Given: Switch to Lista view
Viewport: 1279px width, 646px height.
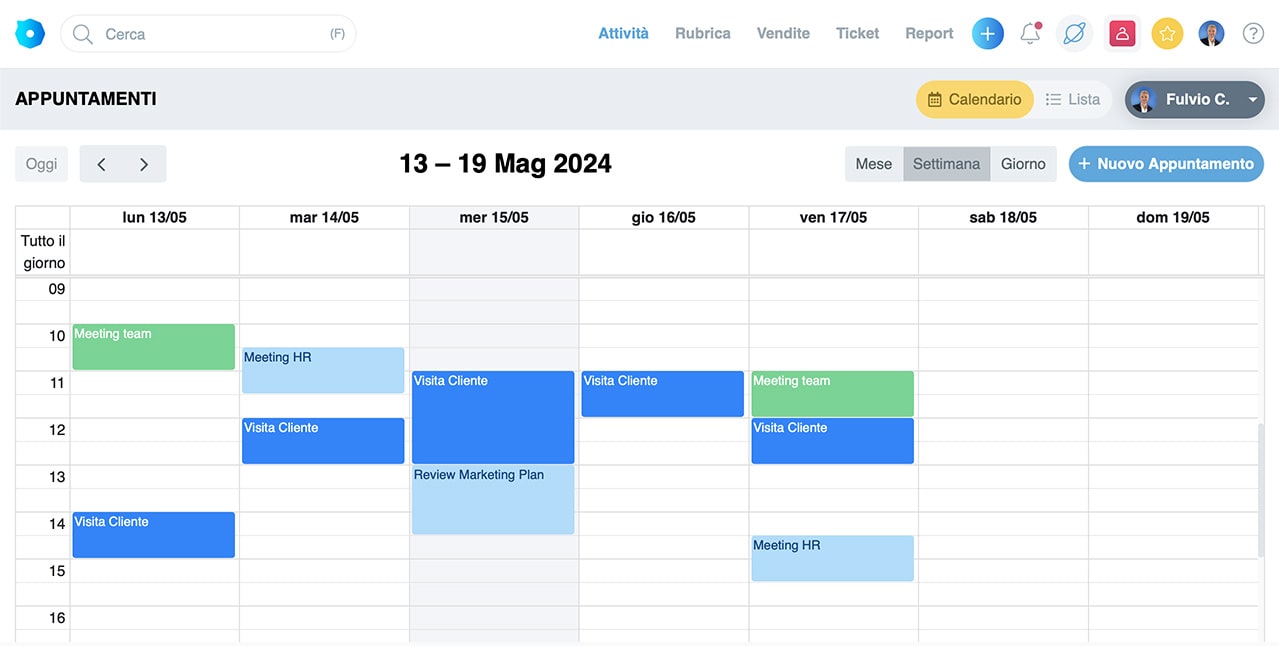Looking at the screenshot, I should tap(1072, 99).
